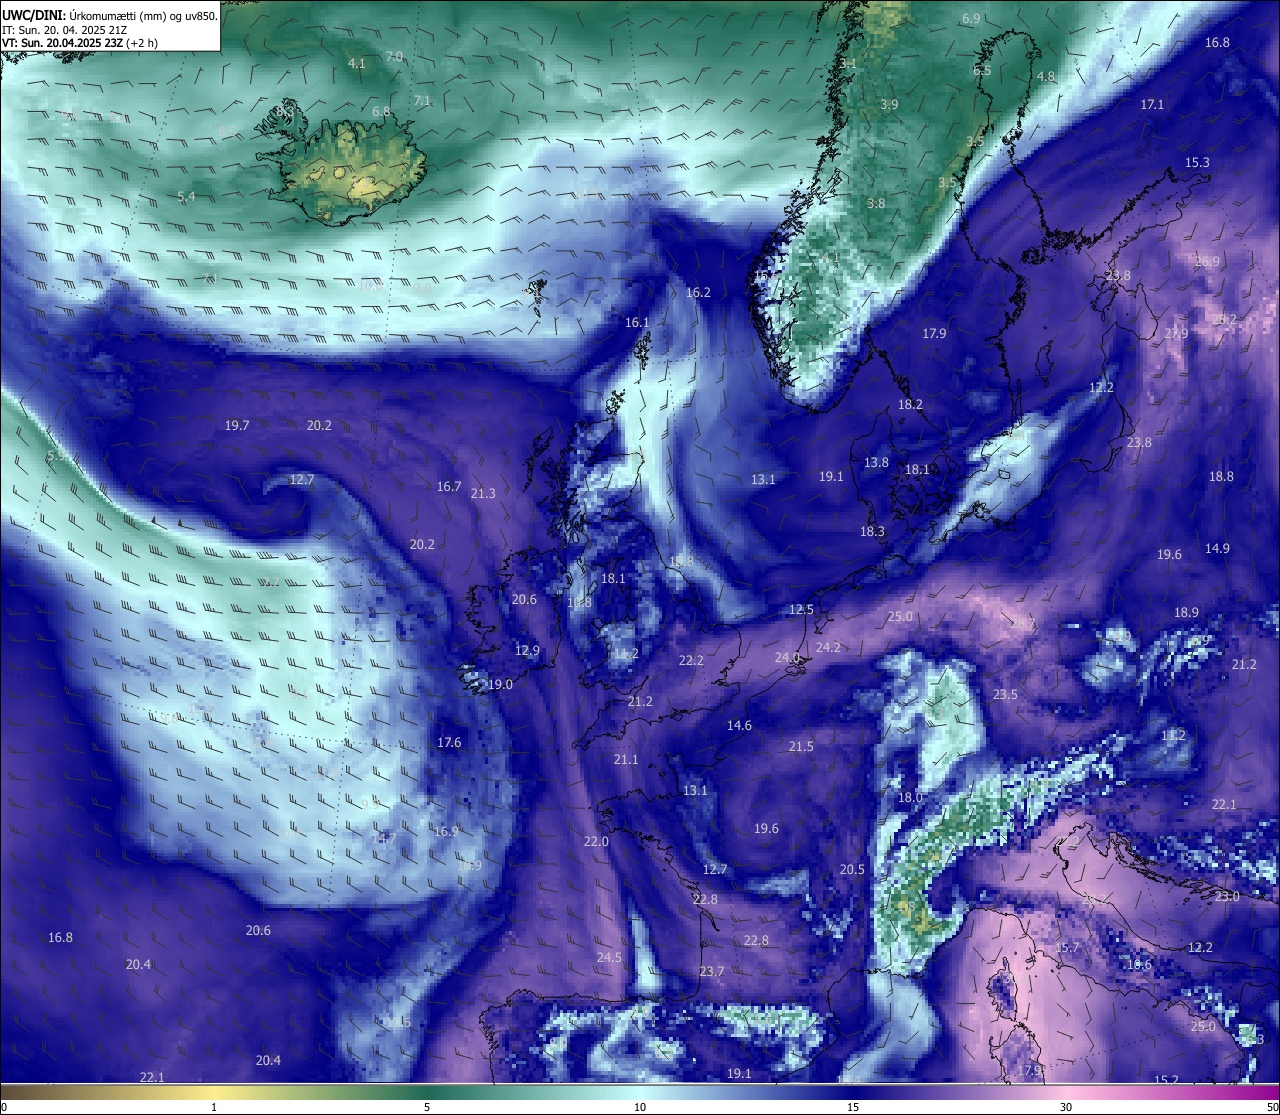Click the VT: Sun. 20.04.2025 23Z (+2 h) line

click(80, 43)
